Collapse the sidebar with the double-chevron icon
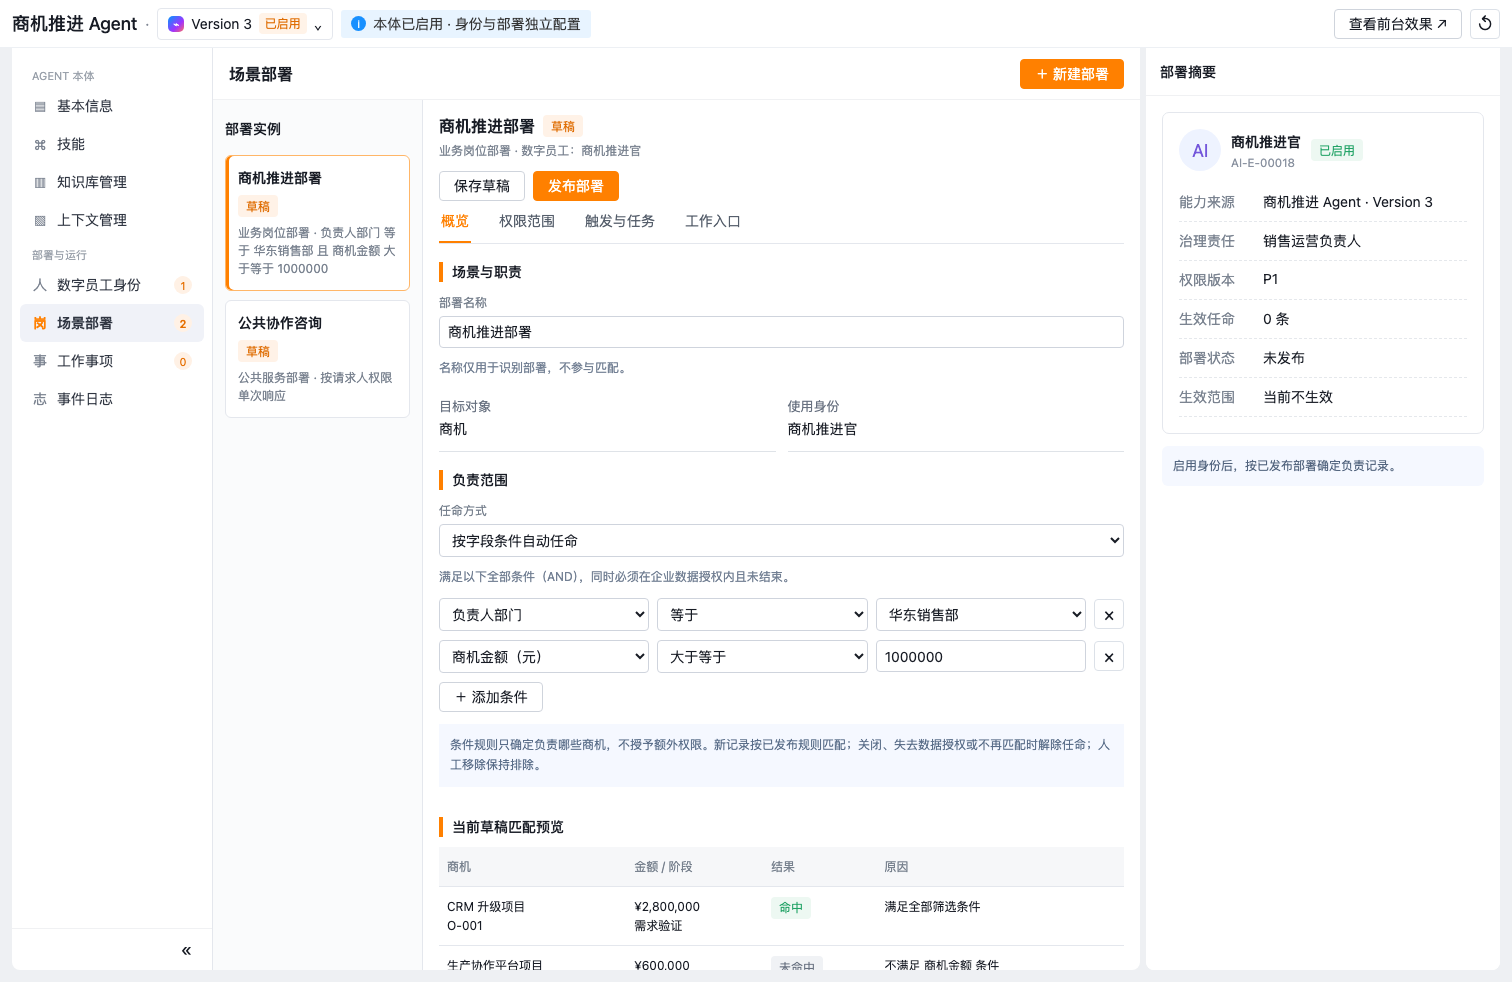 pos(186,950)
